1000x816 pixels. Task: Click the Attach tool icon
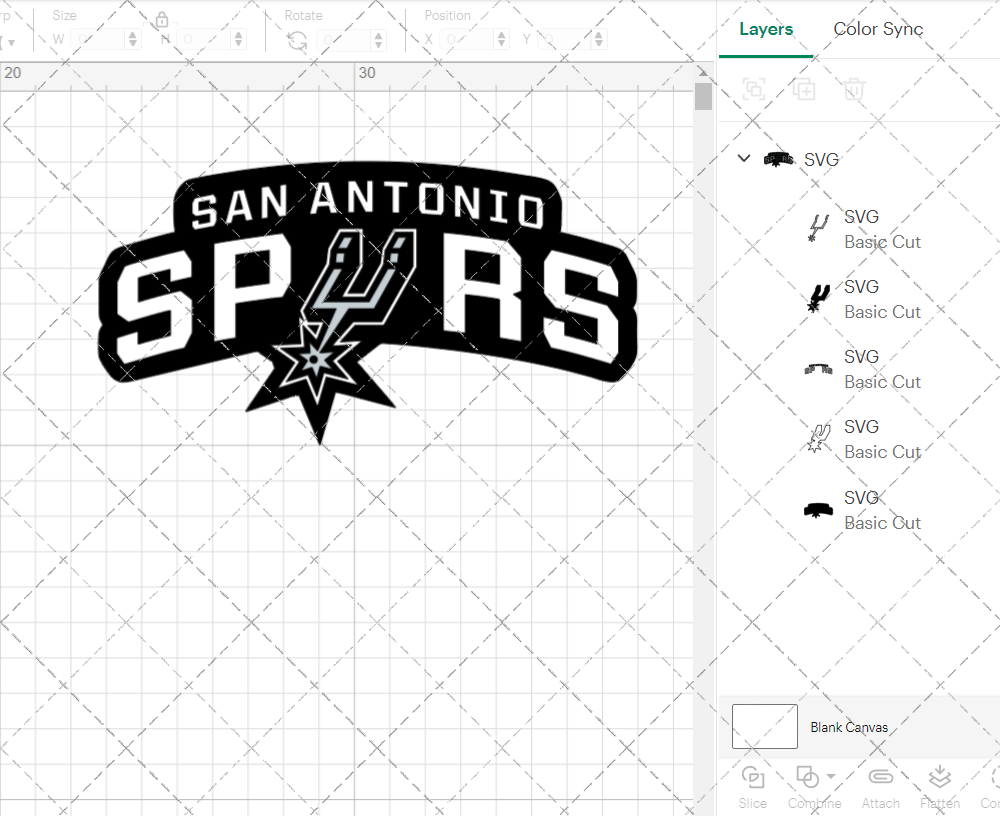881,776
